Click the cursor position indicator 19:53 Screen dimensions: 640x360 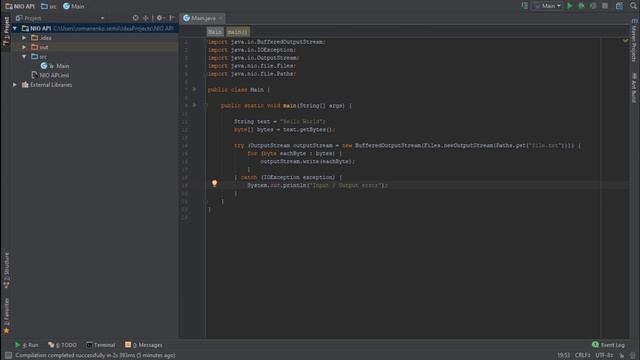[x=564, y=356]
